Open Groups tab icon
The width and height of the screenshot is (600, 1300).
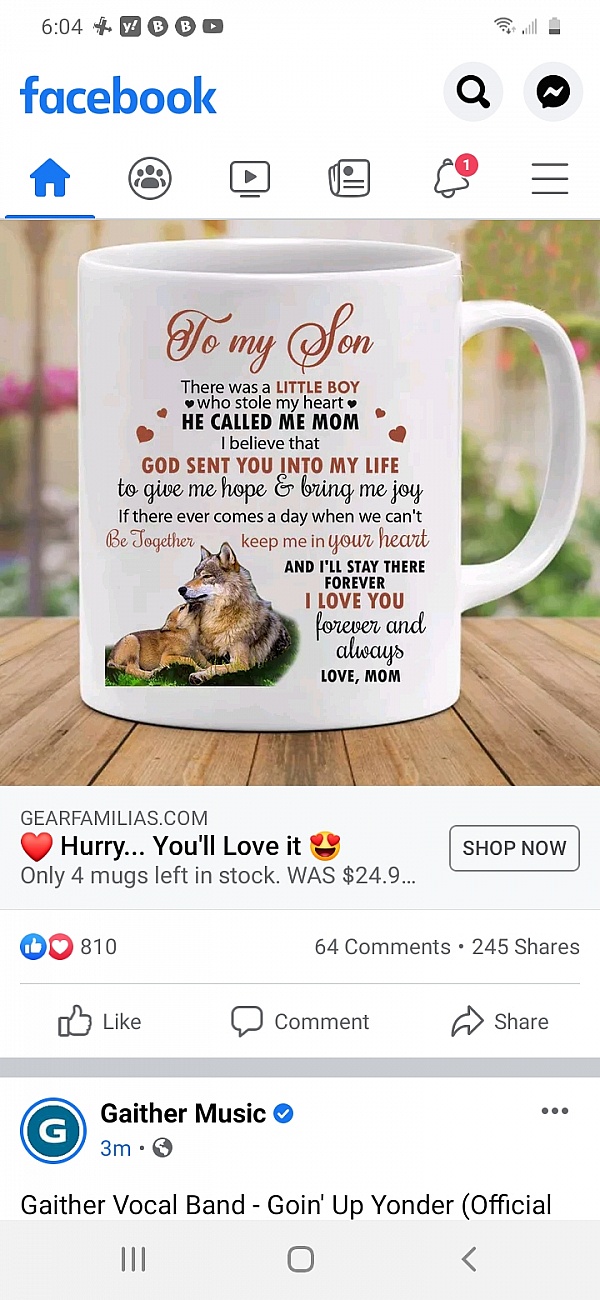(x=150, y=179)
